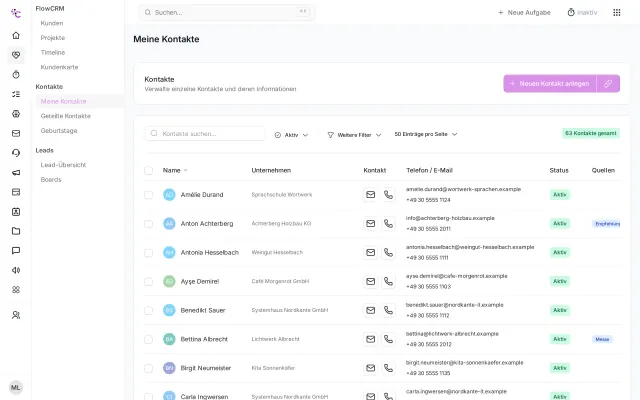The height and width of the screenshot is (400, 640).
Task: Open the home icon in the sidebar
Action: 16,36
